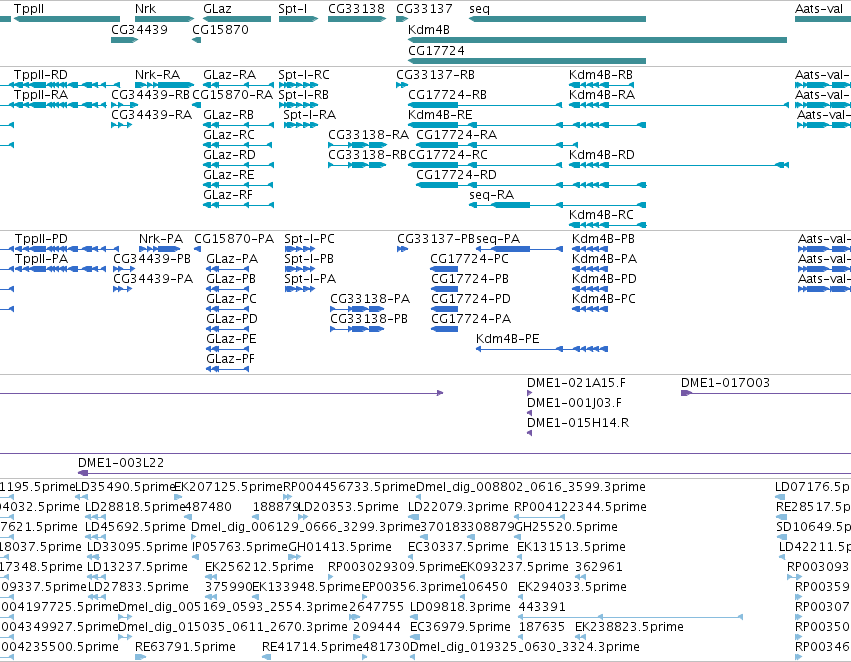Select the teal CG17724 gene bar
The width and height of the screenshot is (851, 662).
click(x=527, y=60)
